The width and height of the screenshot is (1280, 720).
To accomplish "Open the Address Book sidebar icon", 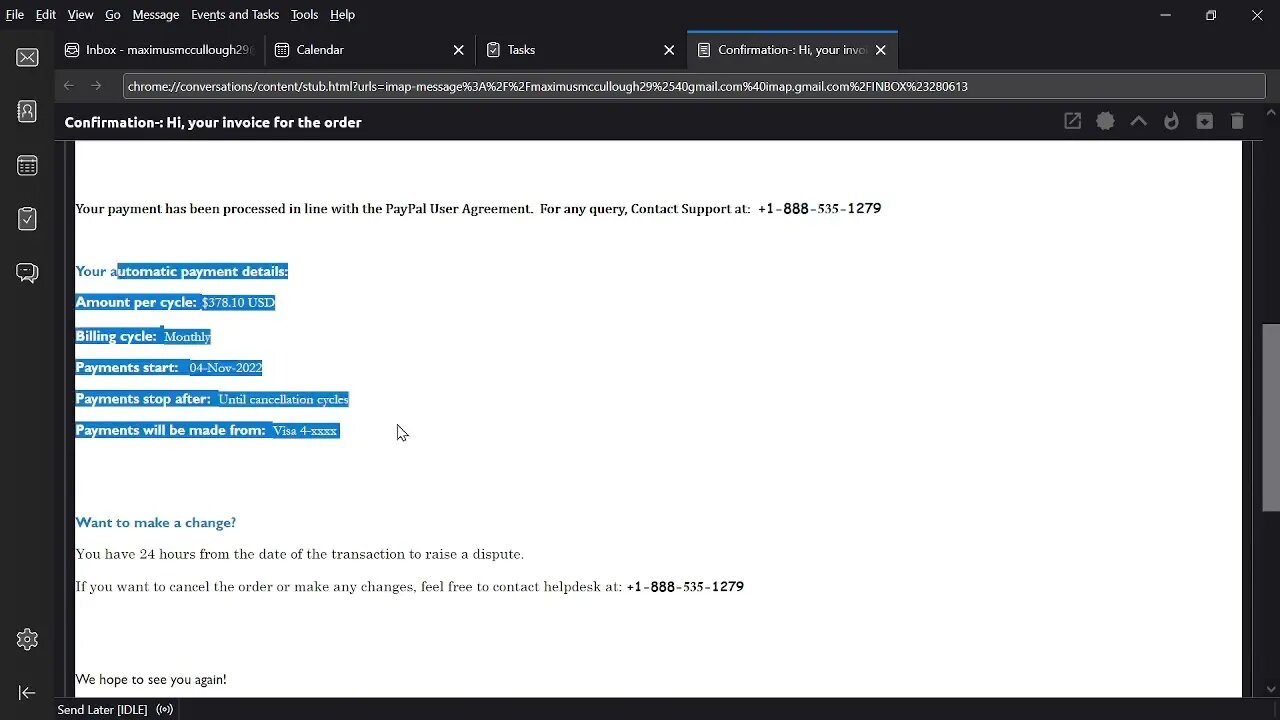I will 27,112.
